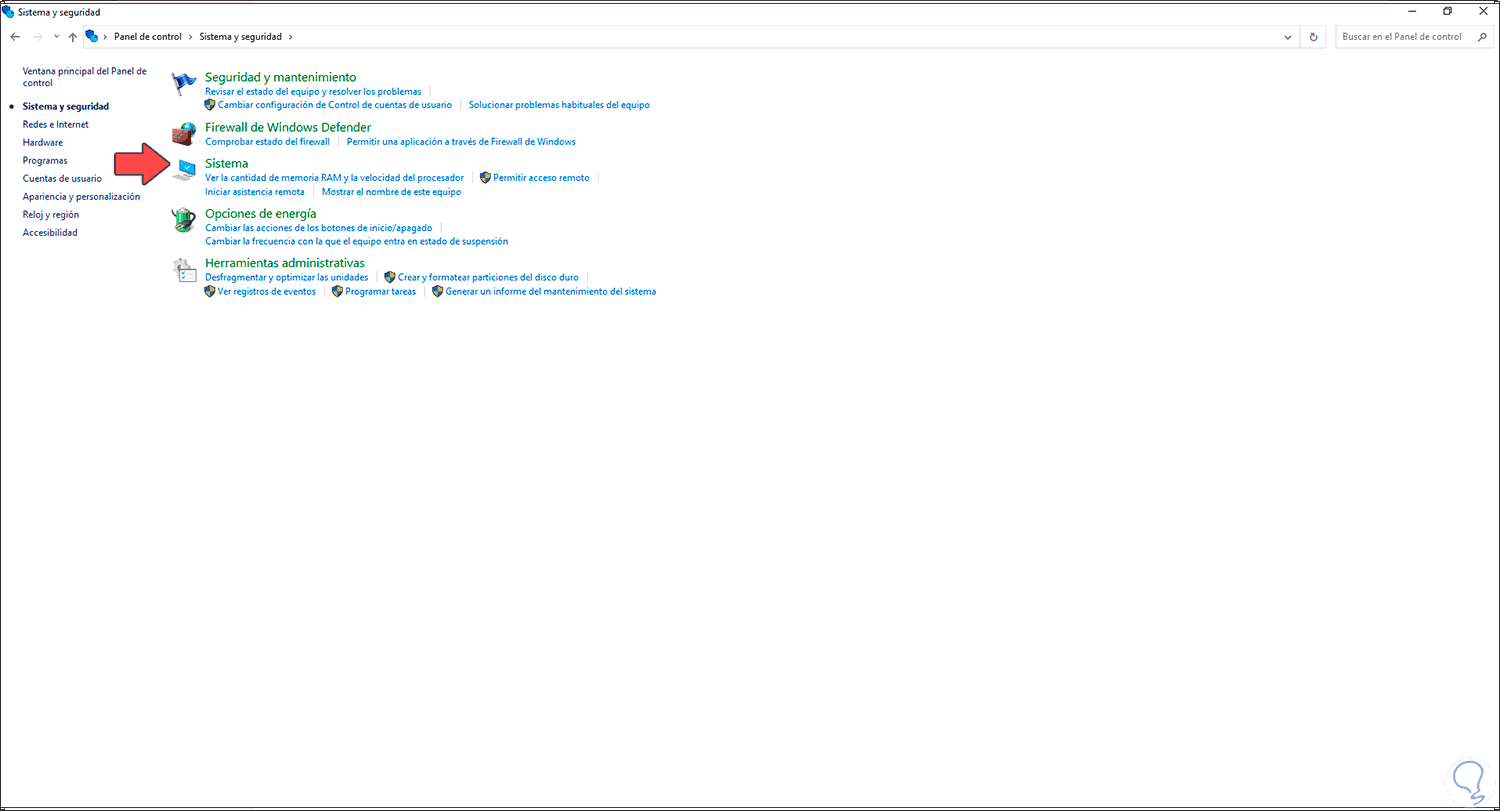This screenshot has width=1500, height=811.
Task: Click the Sistema computer icon
Action: (183, 170)
